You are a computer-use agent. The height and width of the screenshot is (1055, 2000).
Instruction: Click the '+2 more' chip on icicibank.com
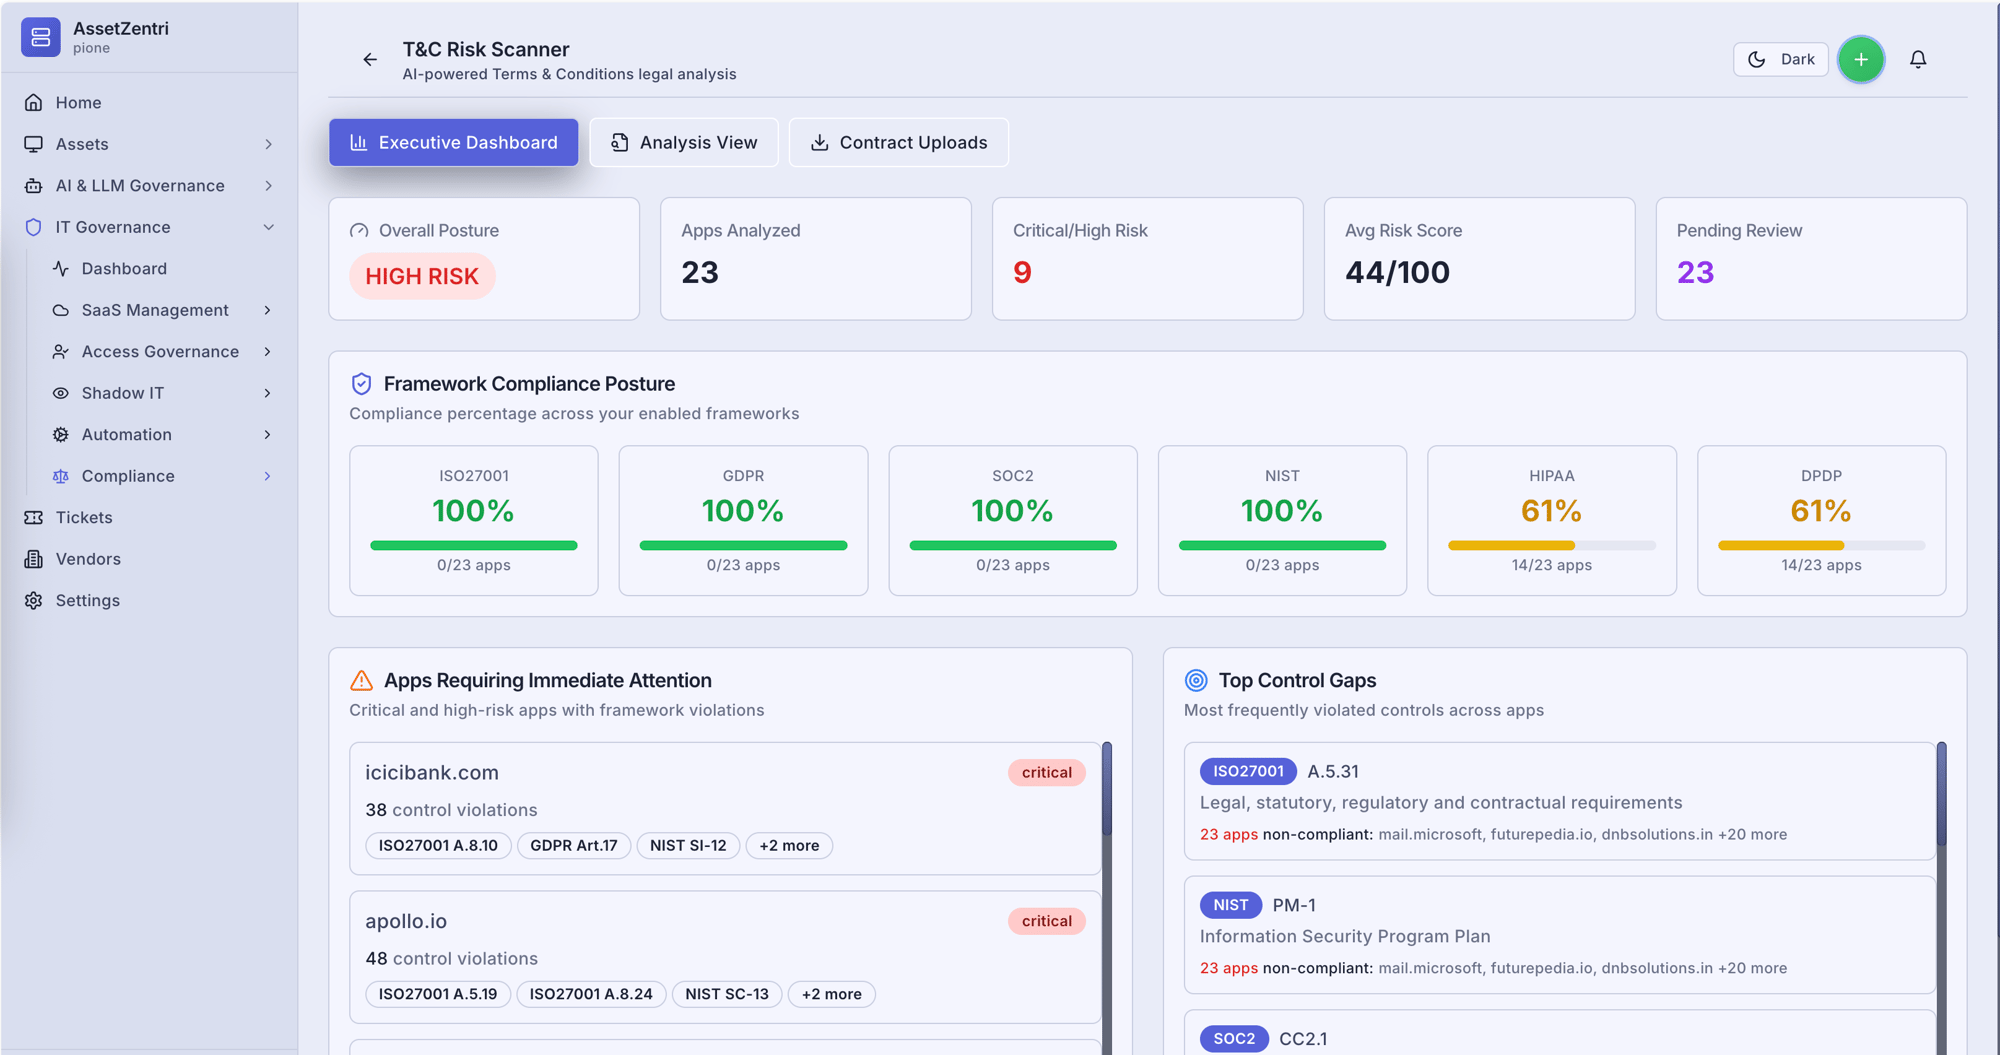click(789, 846)
